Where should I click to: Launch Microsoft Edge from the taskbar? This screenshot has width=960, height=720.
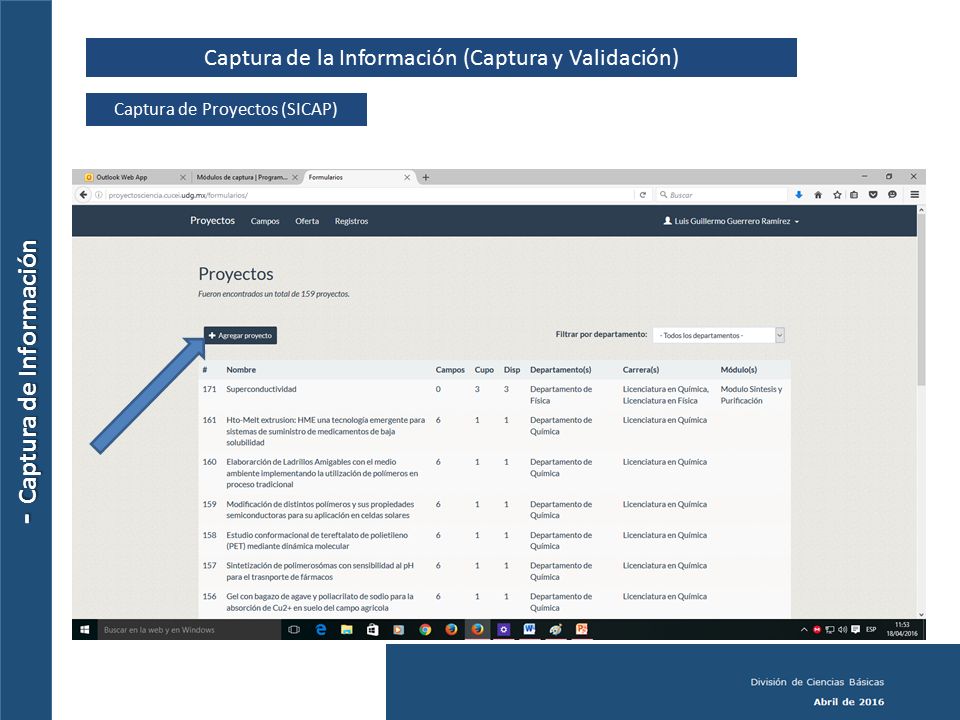click(320, 629)
